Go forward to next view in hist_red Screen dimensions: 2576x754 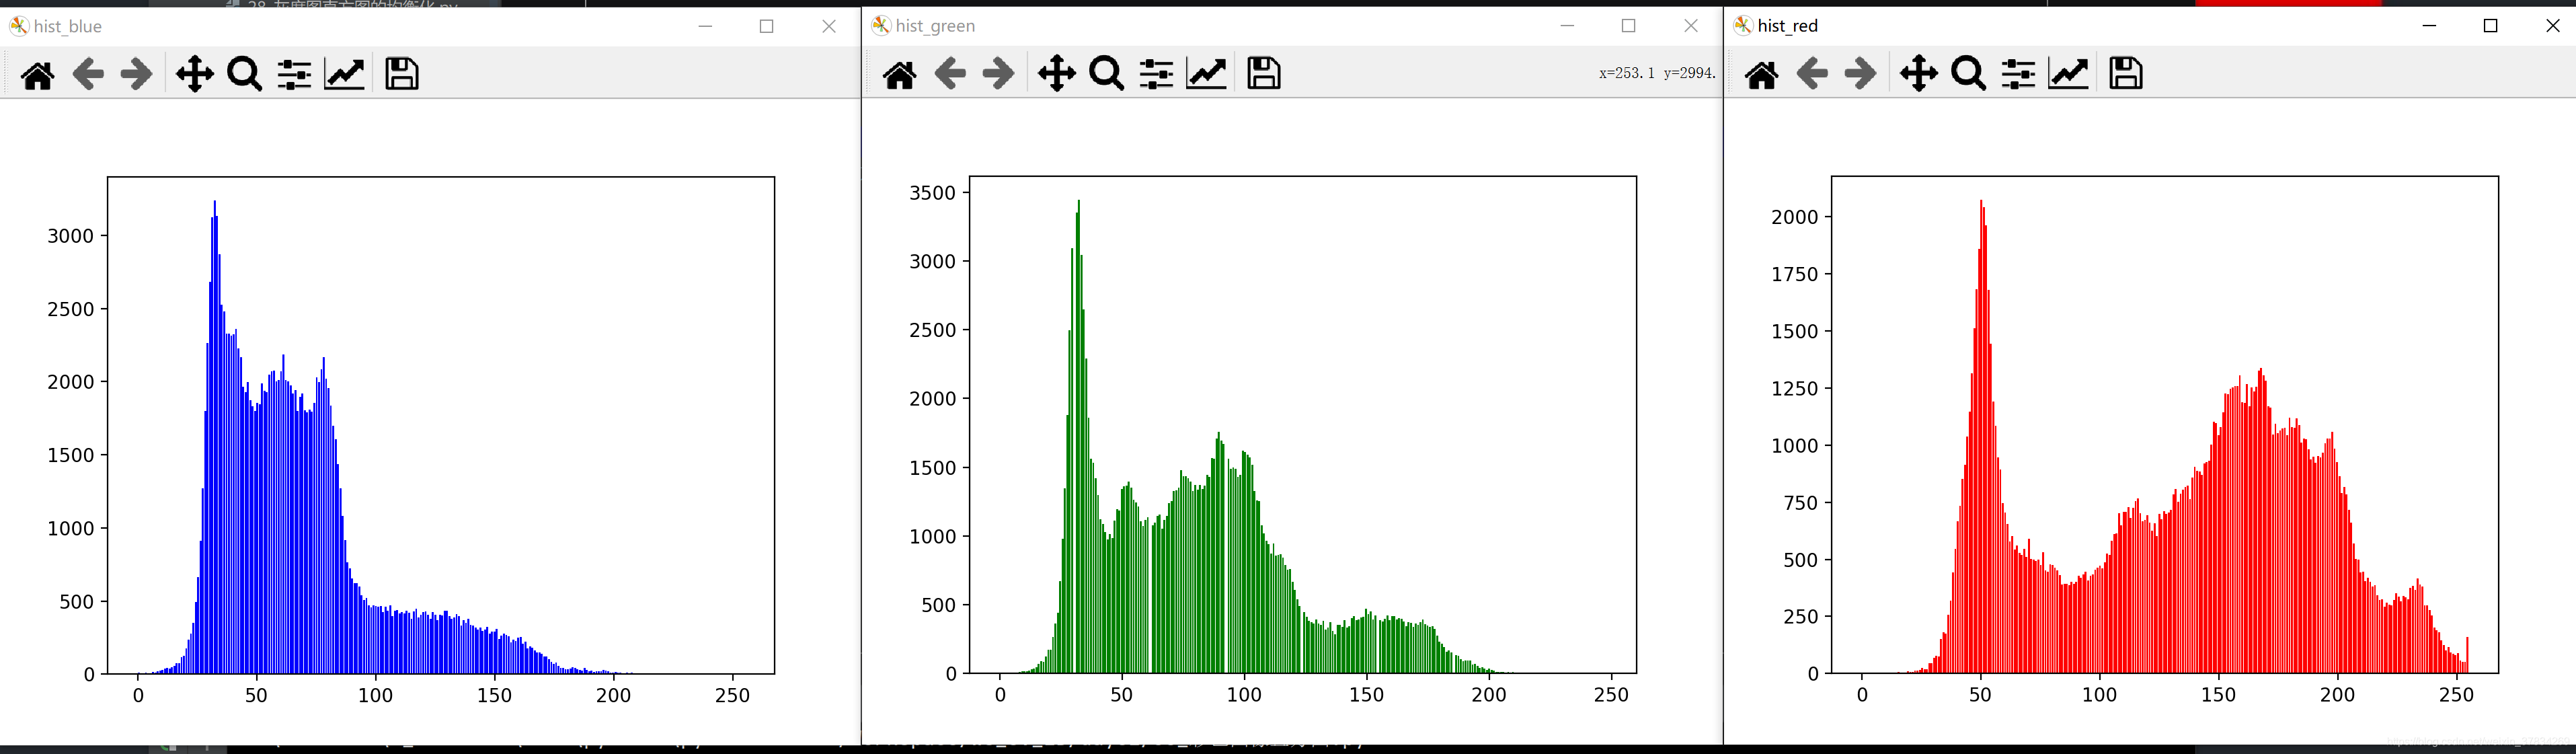[1860, 74]
